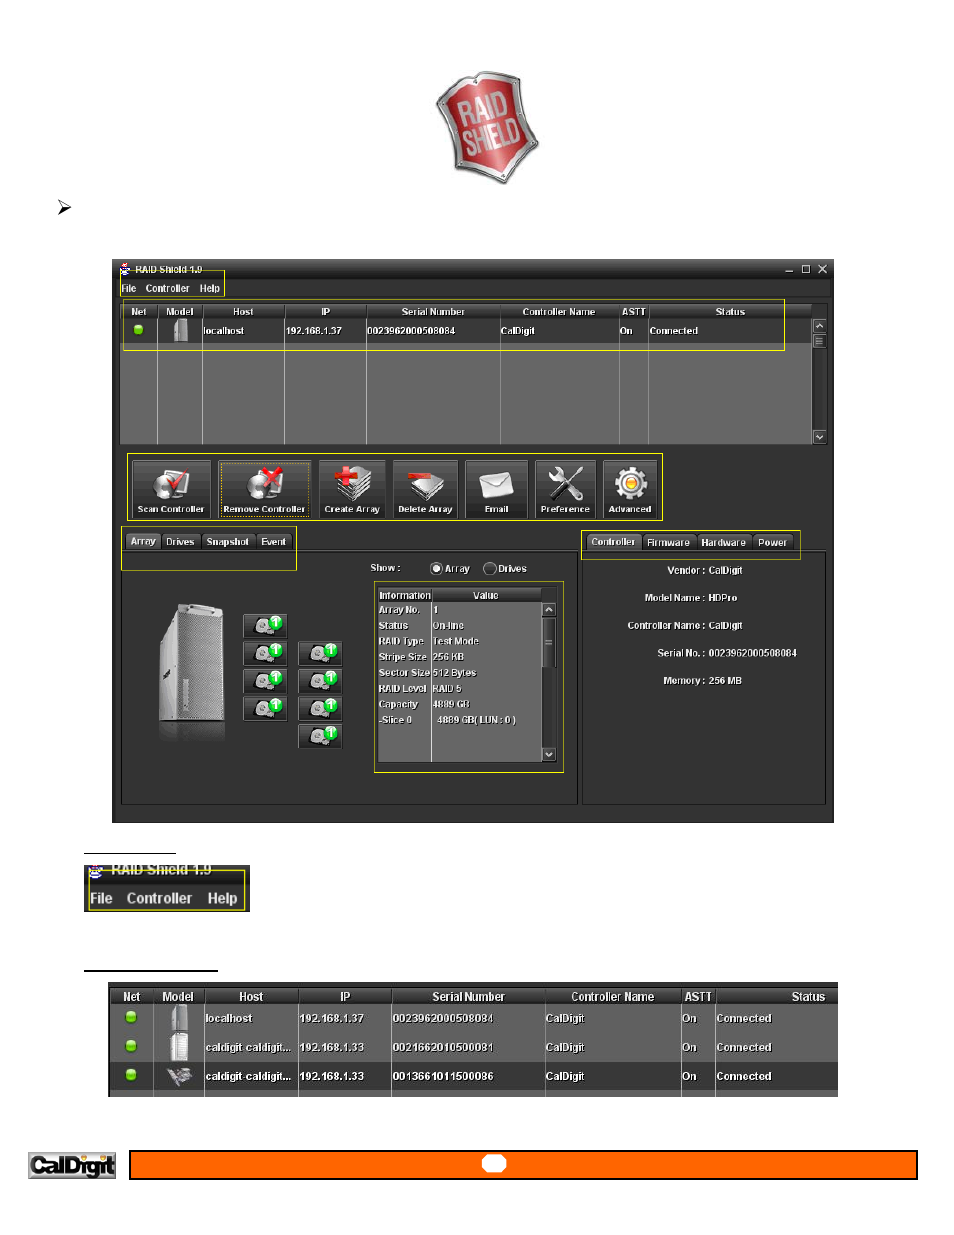Image resolution: width=954 pixels, height=1235 pixels.
Task: Click the Scan Controller toolbar icon
Action: [171, 488]
